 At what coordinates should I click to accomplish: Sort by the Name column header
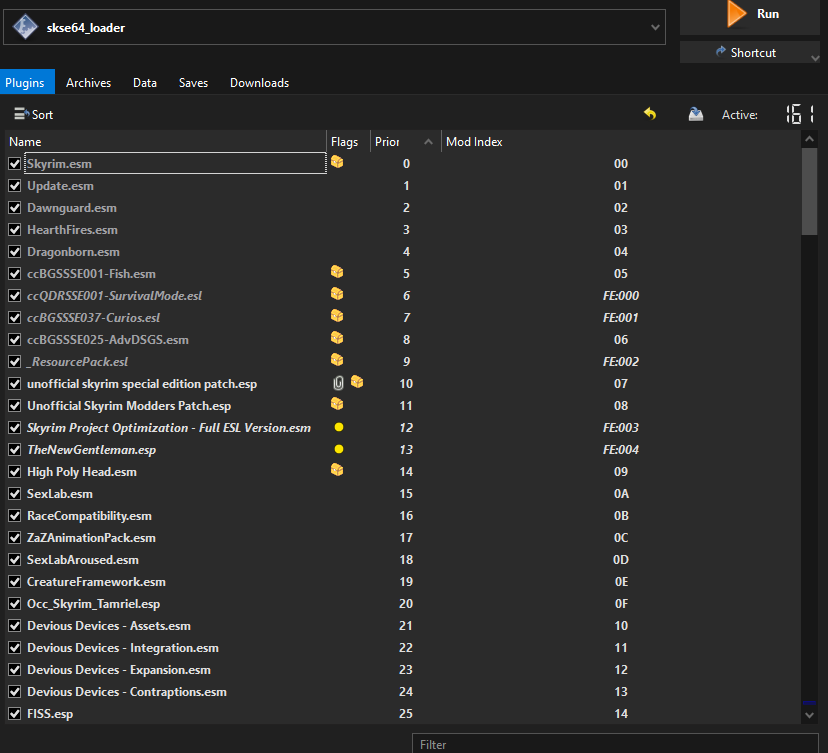point(166,142)
